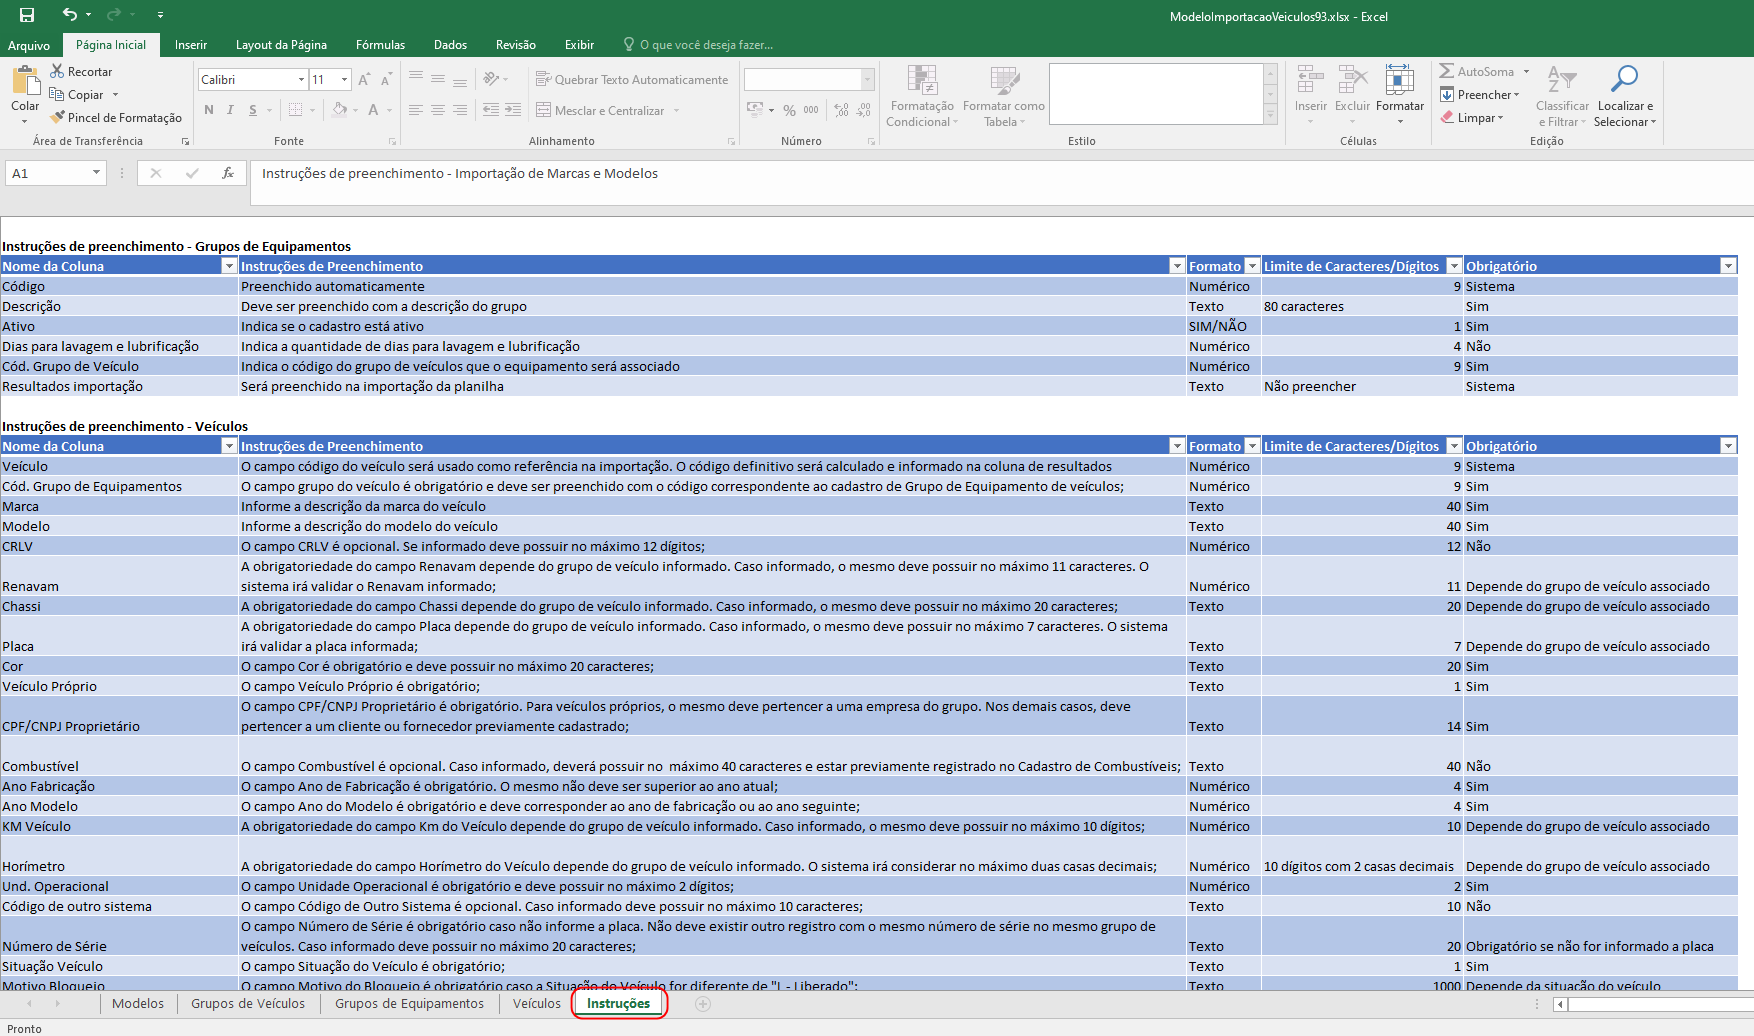
Task: Click the Save icon in quick access toolbar
Action: 27,15
